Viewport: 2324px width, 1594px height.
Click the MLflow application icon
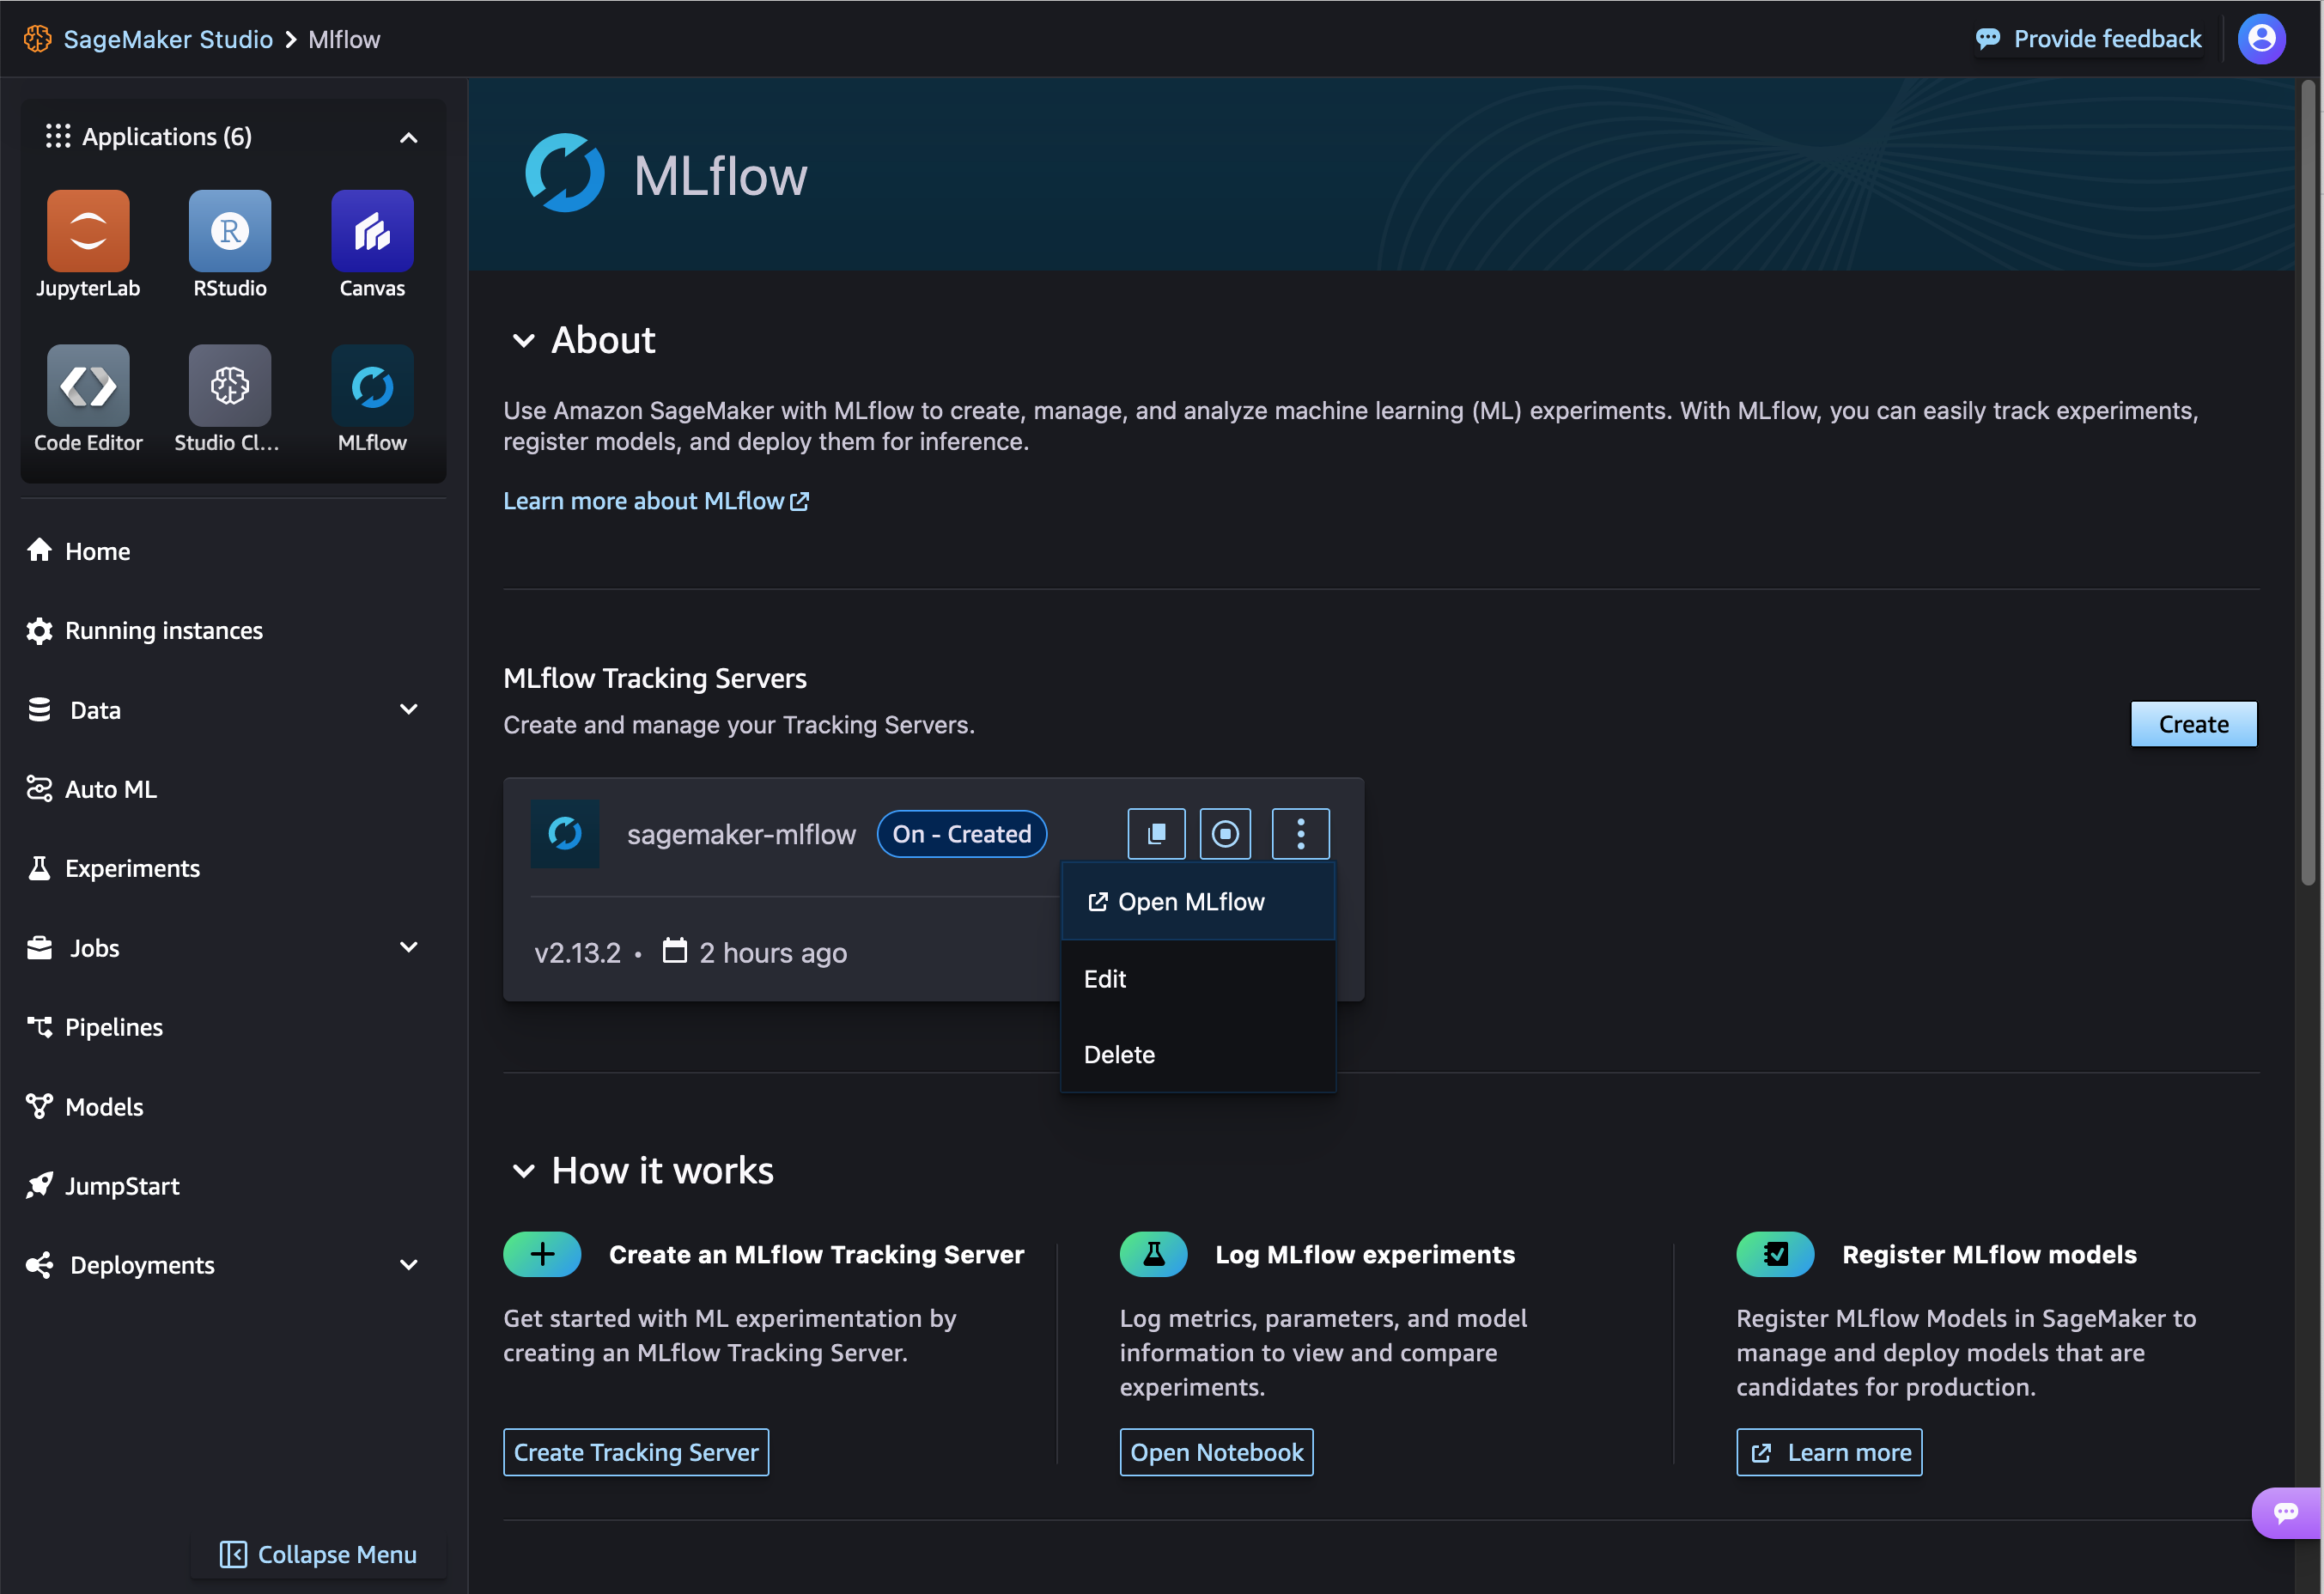pyautogui.click(x=373, y=386)
